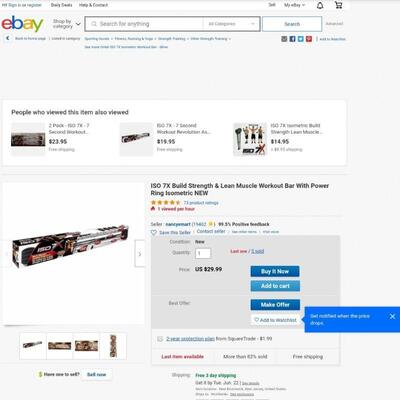Click the Buy It Now button
Image resolution: width=400 pixels, height=400 pixels.
coord(275,271)
